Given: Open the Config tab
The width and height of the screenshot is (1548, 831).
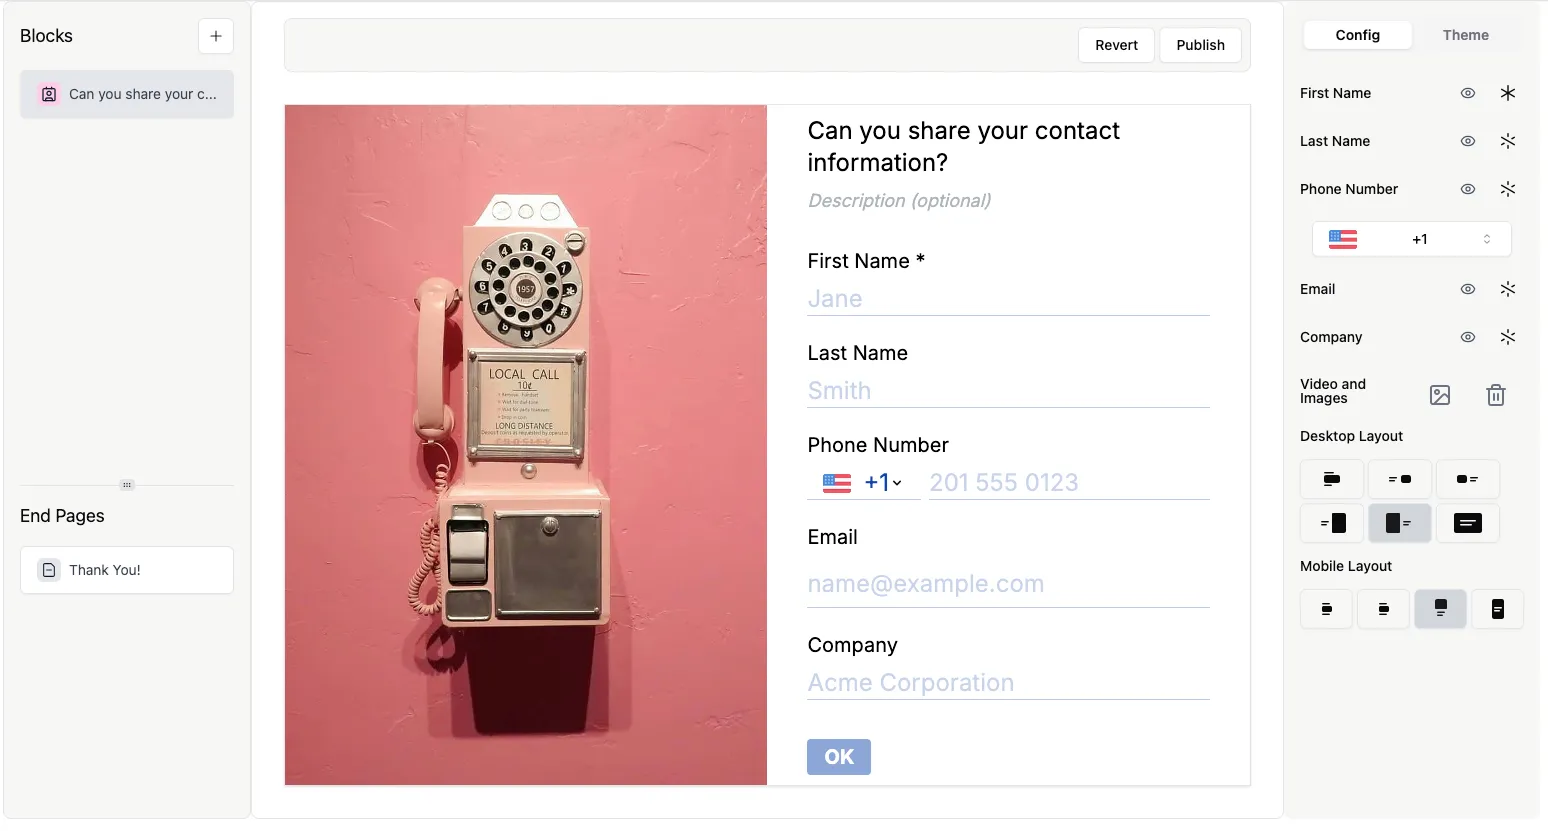Looking at the screenshot, I should click(x=1357, y=35).
